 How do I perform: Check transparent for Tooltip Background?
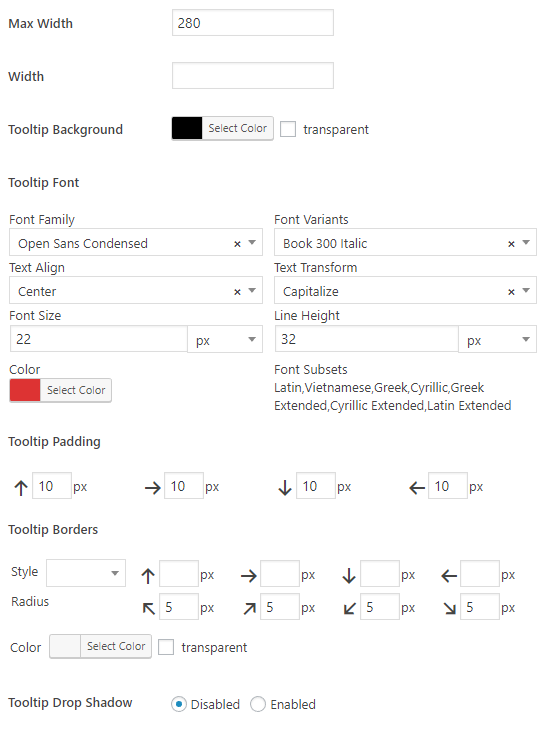288,129
